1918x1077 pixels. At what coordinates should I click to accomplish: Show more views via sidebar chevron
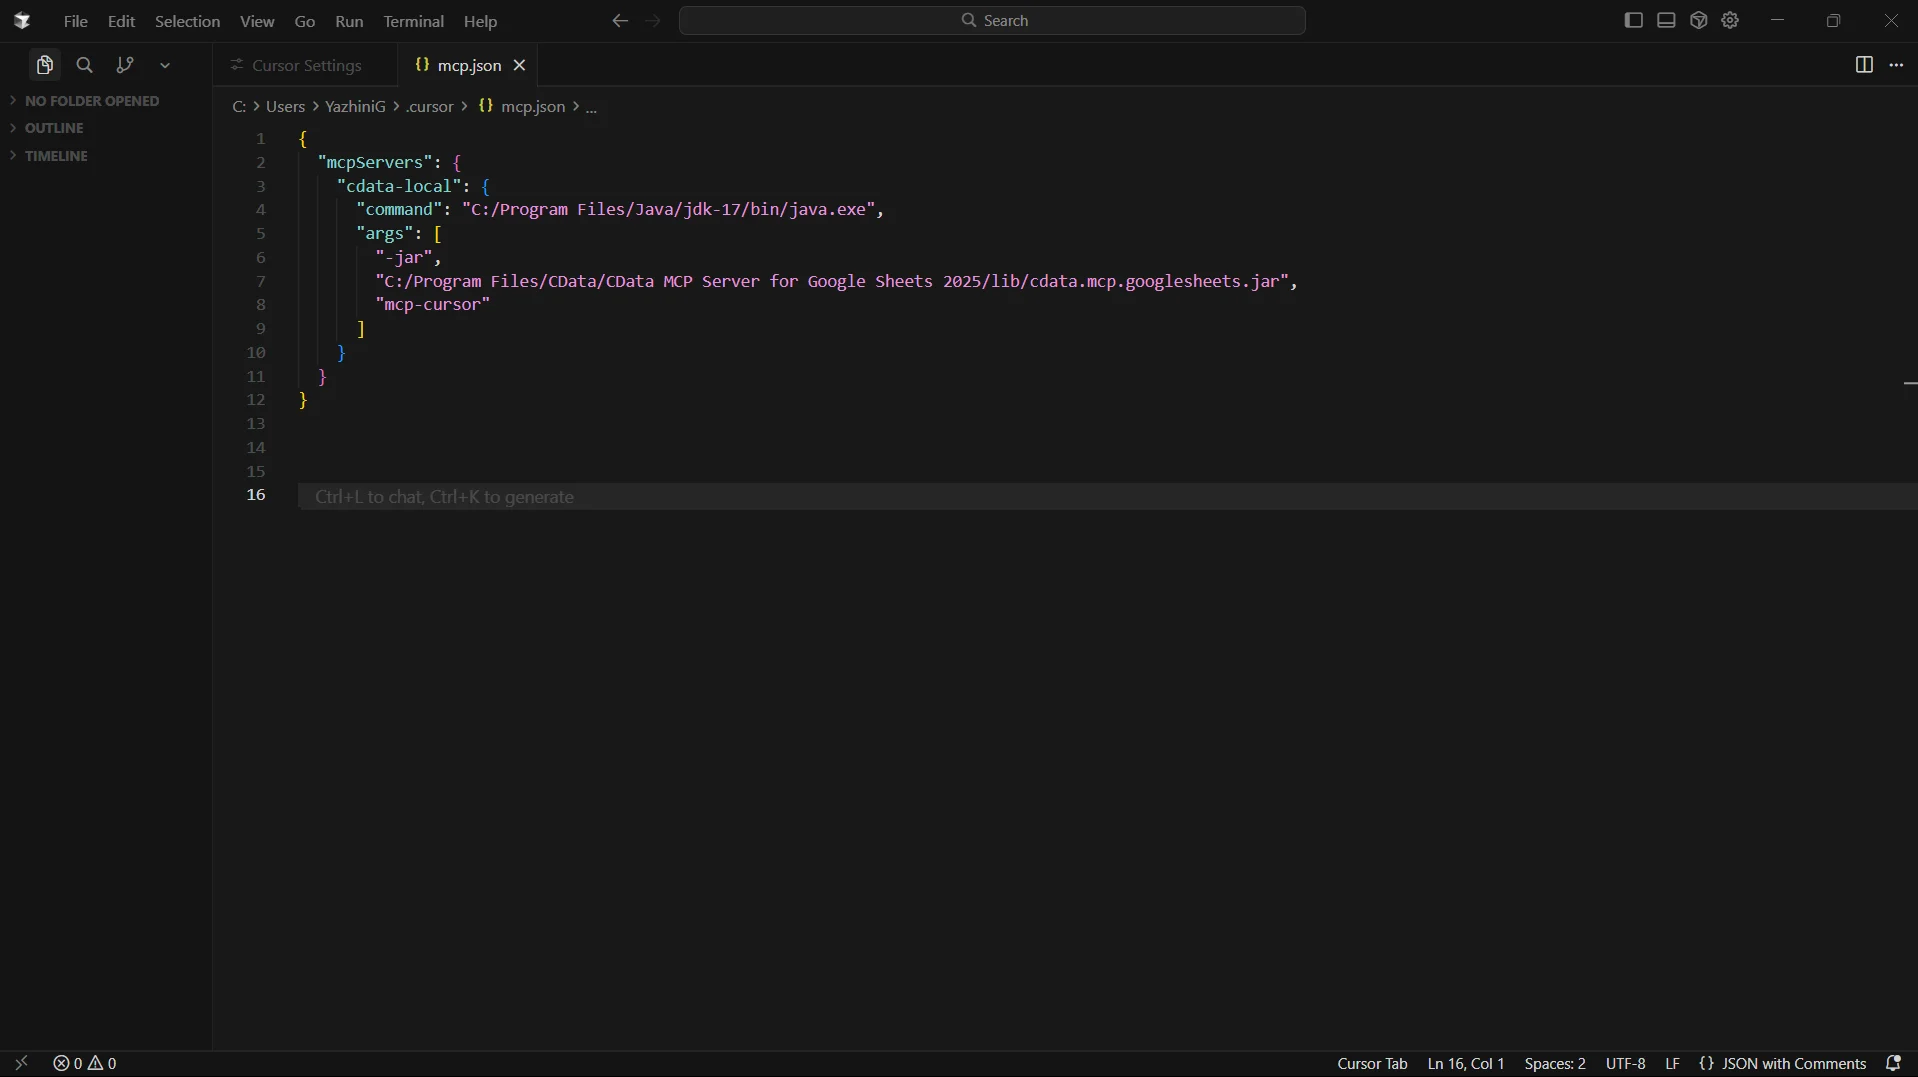coord(165,65)
